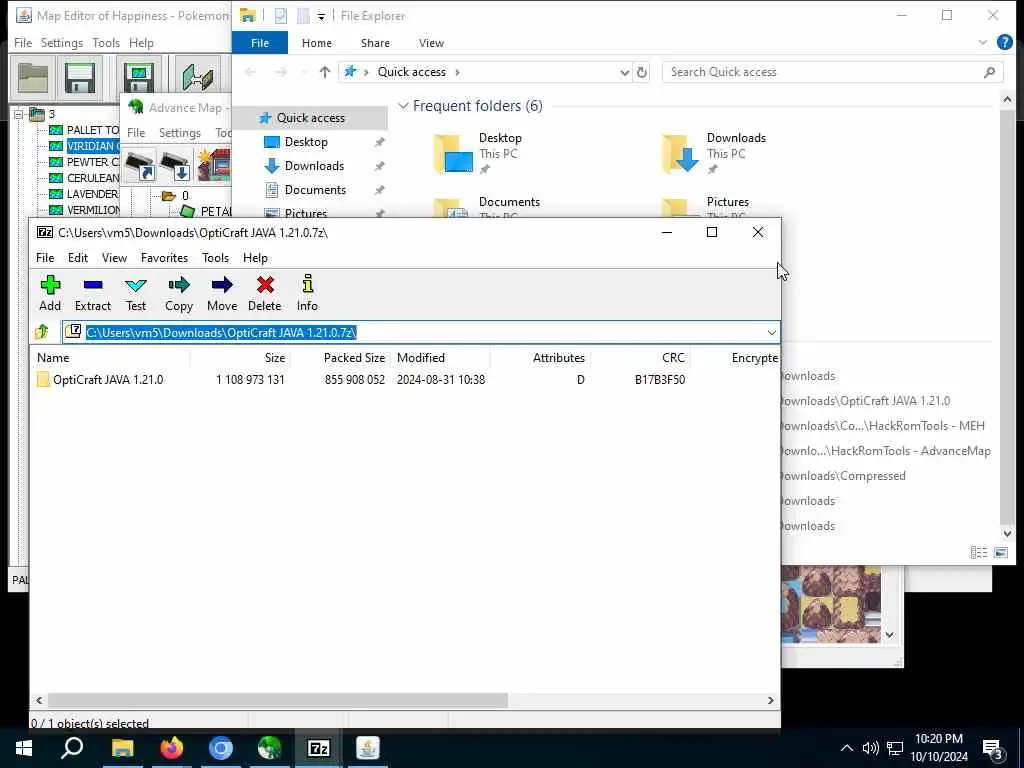Show hidden system tray icons
Image resolution: width=1024 pixels, height=768 pixels.
coord(846,748)
